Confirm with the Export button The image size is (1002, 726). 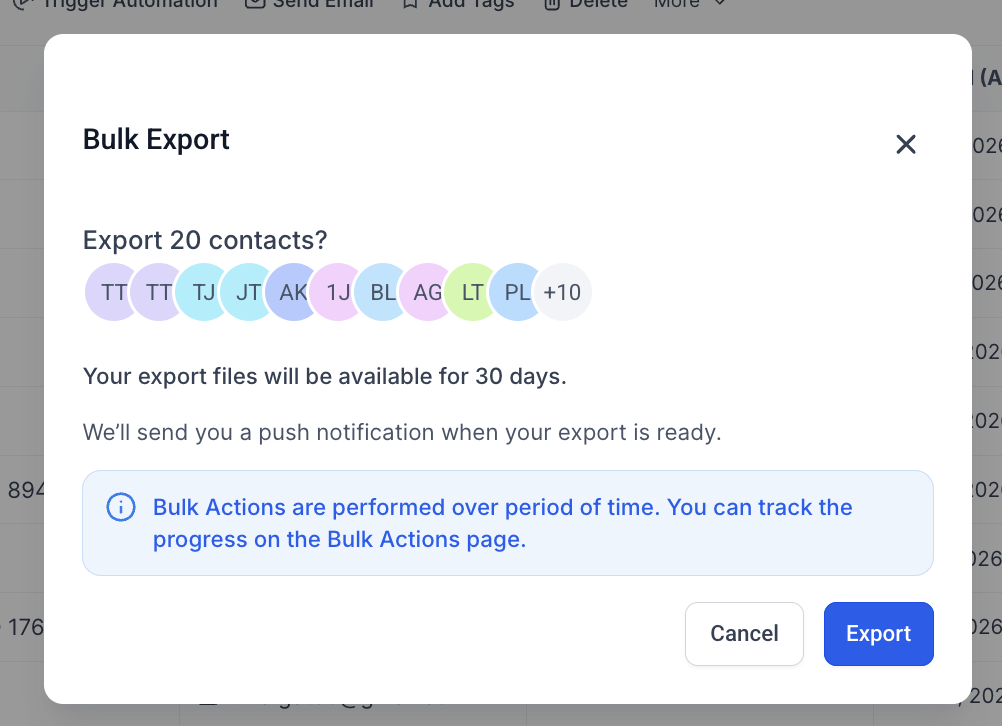tap(878, 633)
